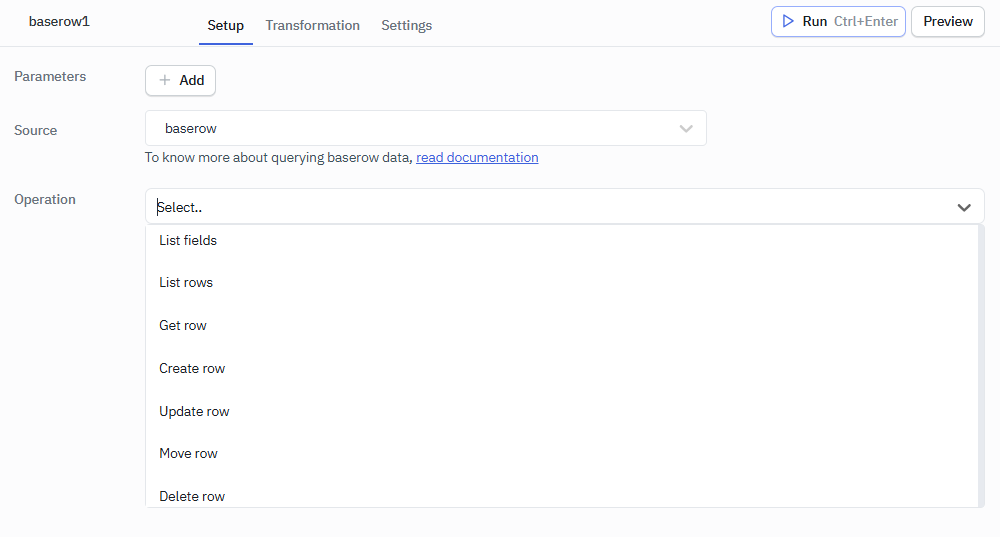Image resolution: width=1000 pixels, height=537 pixels.
Task: Click the baserow source select box
Action: coord(410,129)
